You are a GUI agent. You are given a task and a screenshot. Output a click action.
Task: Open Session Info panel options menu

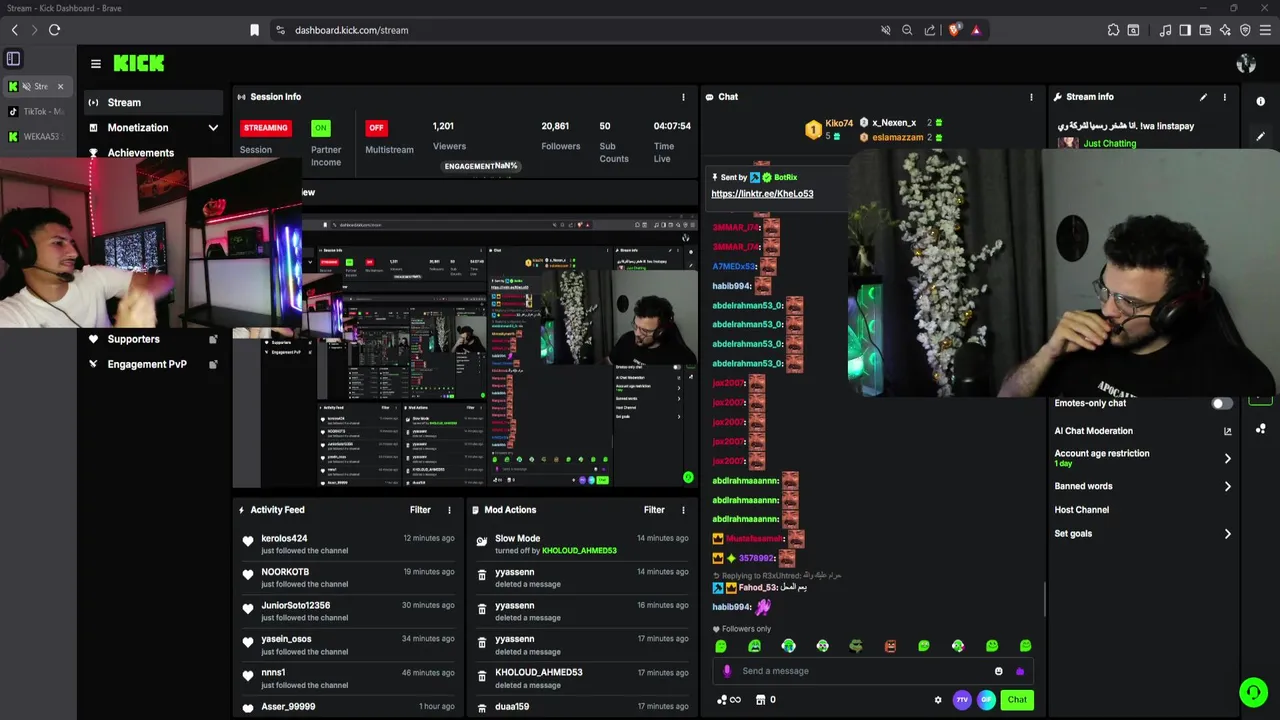[x=683, y=97]
